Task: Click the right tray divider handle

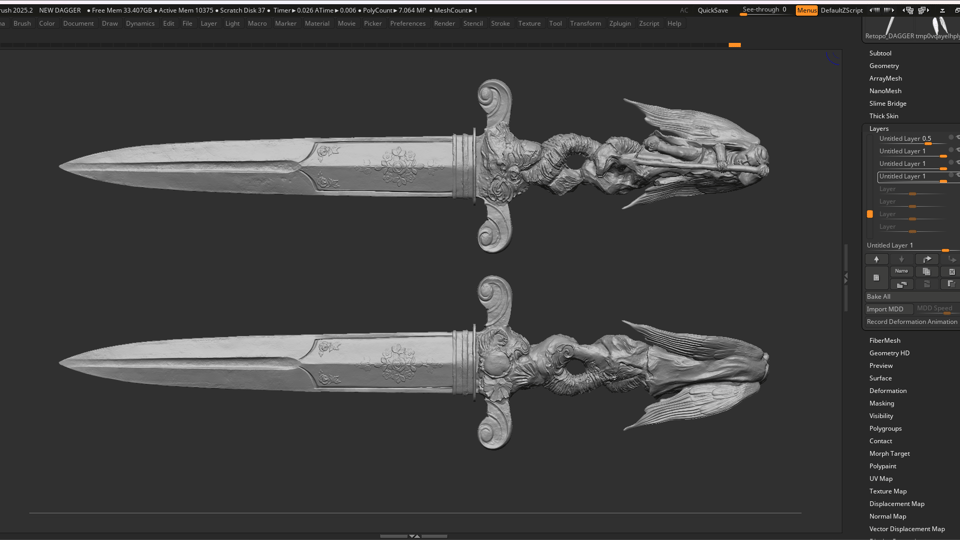Action: 846,278
